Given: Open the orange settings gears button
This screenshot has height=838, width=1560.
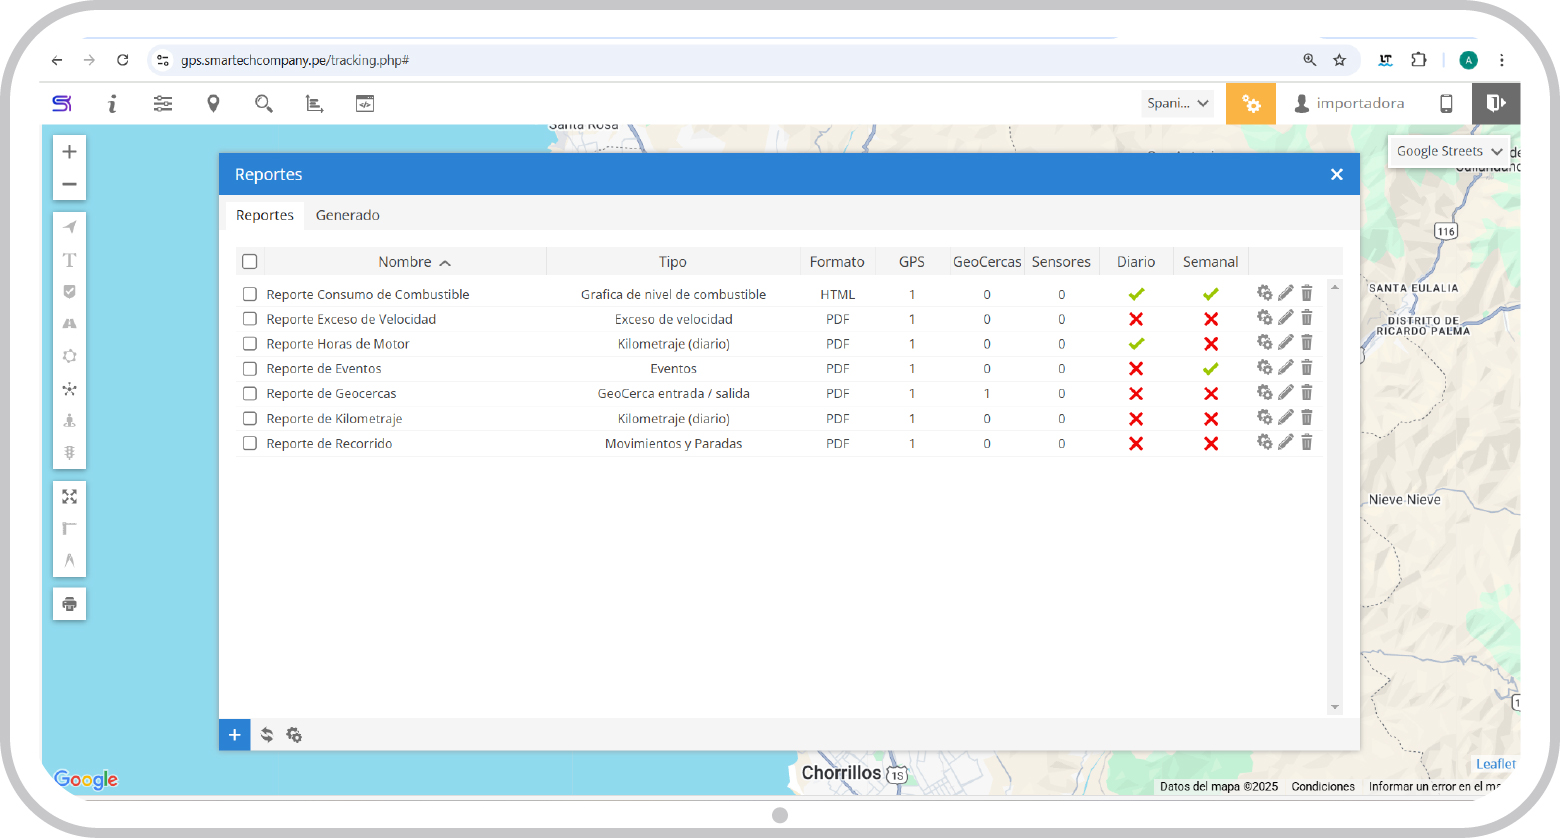Looking at the screenshot, I should 1250,104.
